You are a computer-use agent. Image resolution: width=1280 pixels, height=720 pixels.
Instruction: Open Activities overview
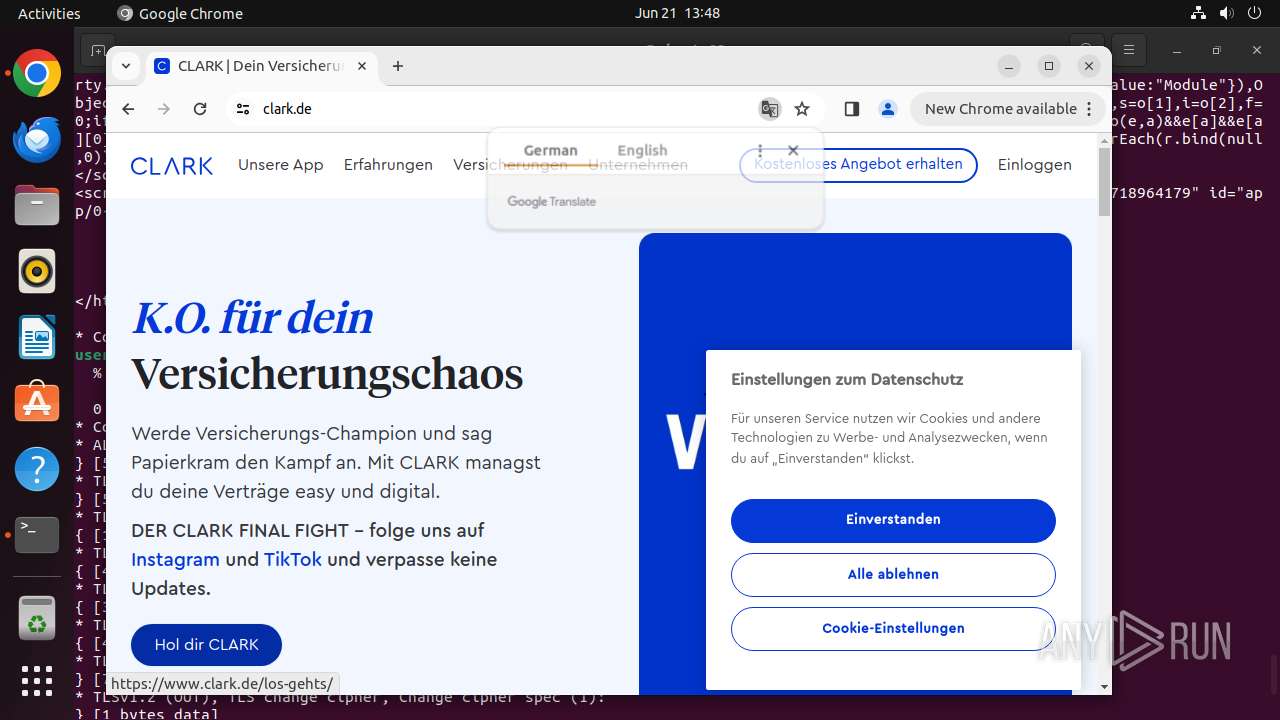[49, 13]
